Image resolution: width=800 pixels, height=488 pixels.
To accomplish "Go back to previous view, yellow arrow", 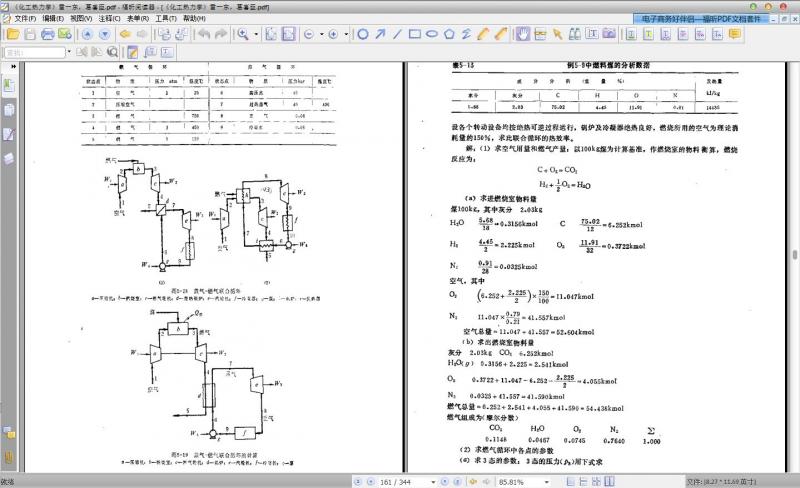I will tap(124, 34).
